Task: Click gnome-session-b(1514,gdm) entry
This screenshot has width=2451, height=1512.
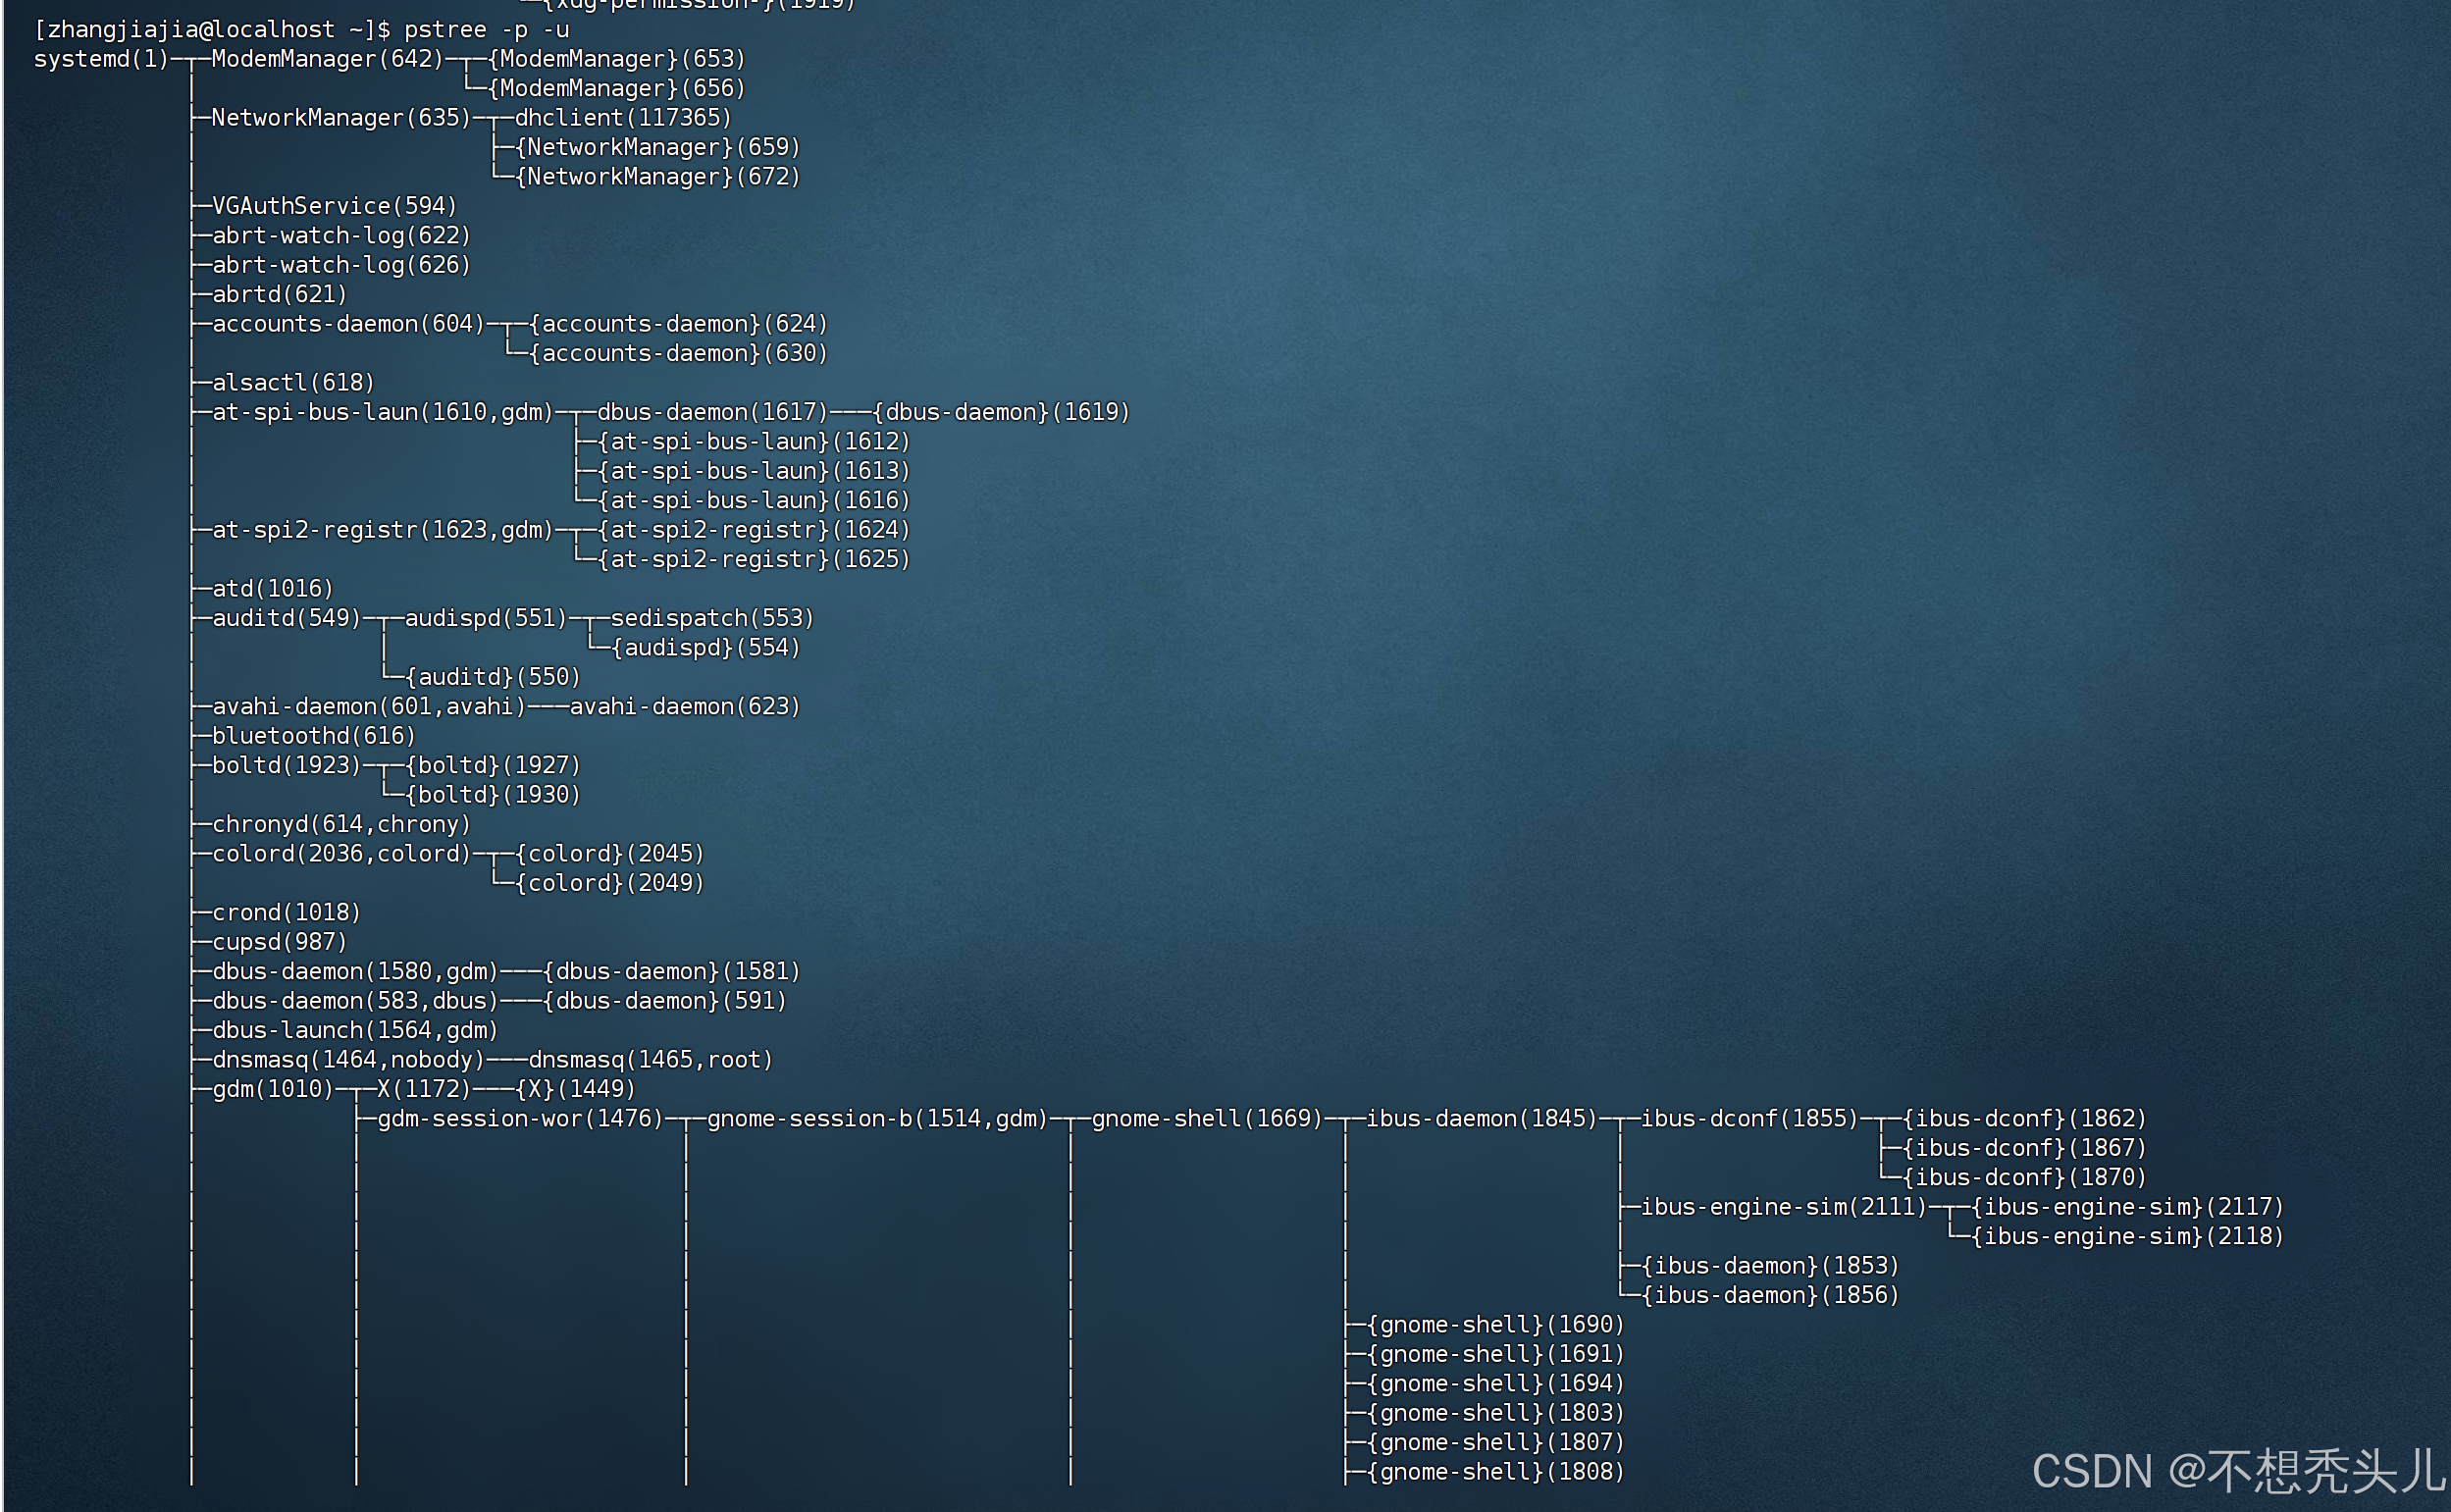Action: click(x=877, y=1118)
